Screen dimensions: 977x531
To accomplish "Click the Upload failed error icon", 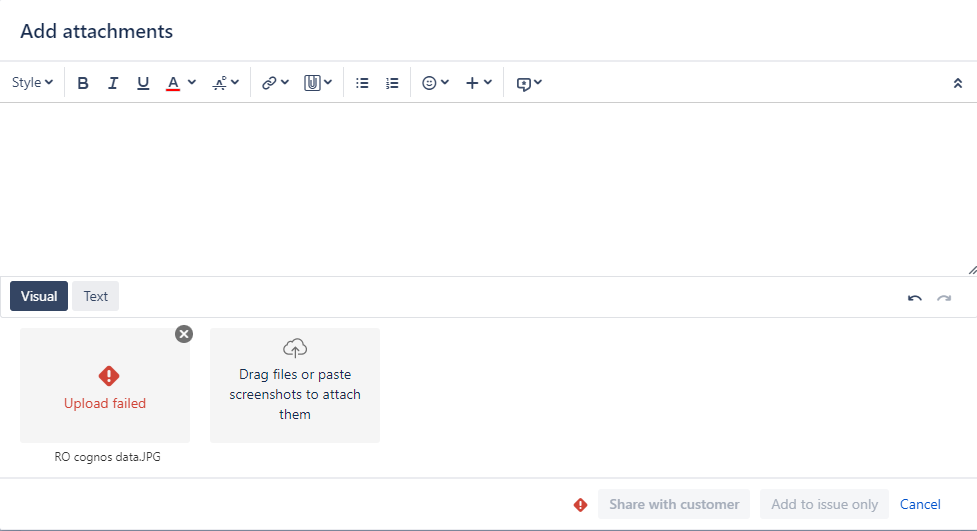I will [109, 376].
